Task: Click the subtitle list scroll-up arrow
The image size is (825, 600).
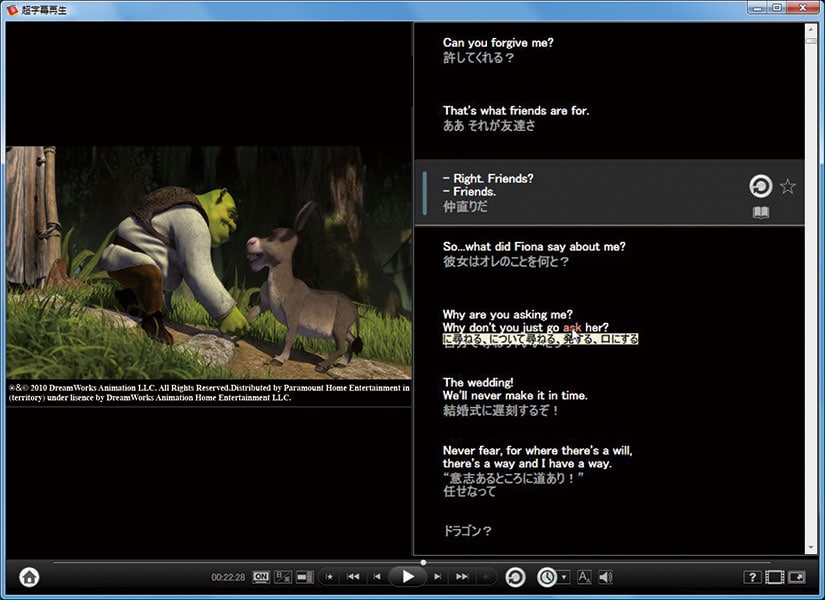Action: (x=811, y=27)
